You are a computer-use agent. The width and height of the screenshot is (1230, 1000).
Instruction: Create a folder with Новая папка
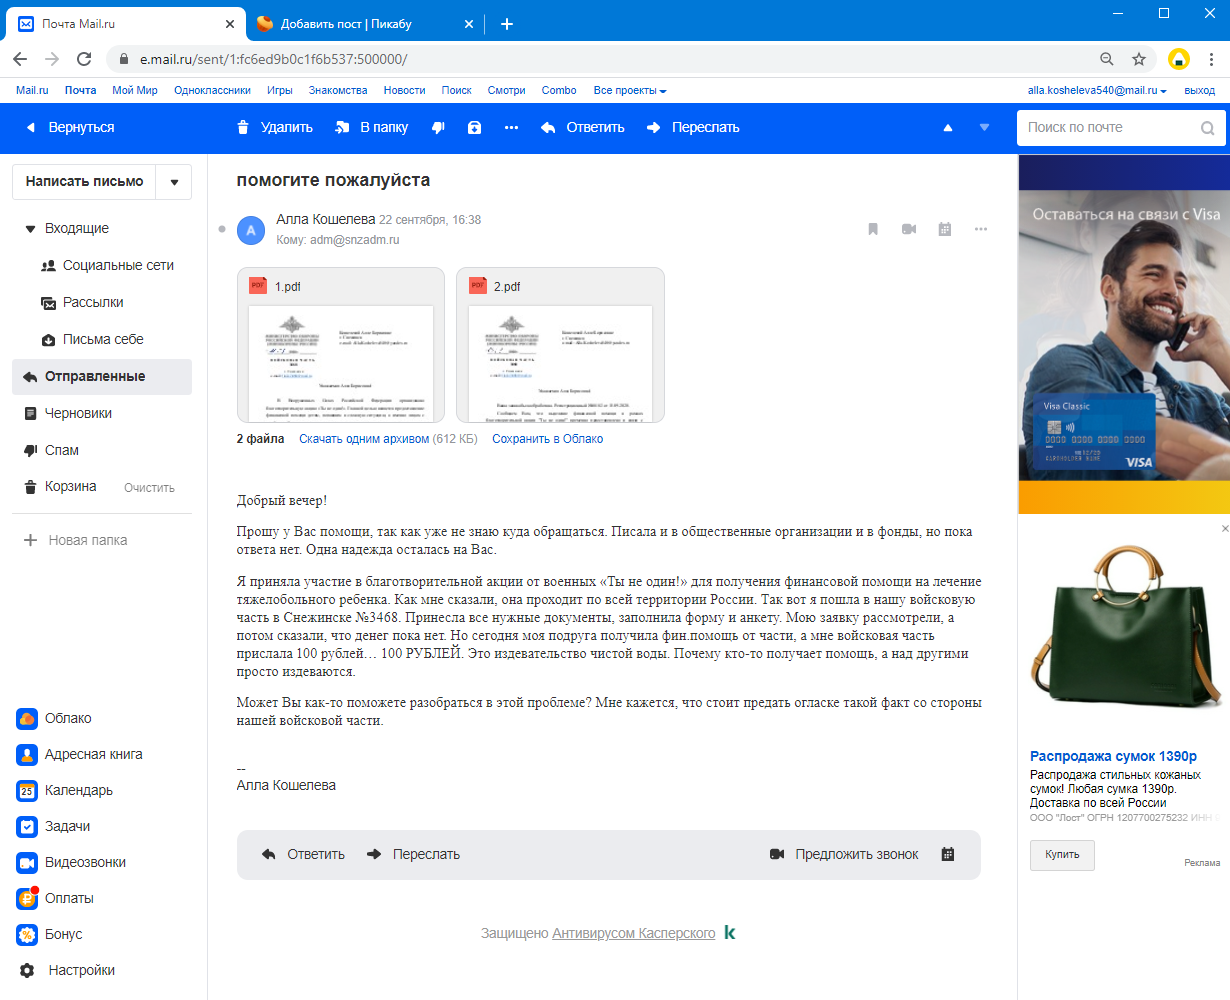(76, 540)
